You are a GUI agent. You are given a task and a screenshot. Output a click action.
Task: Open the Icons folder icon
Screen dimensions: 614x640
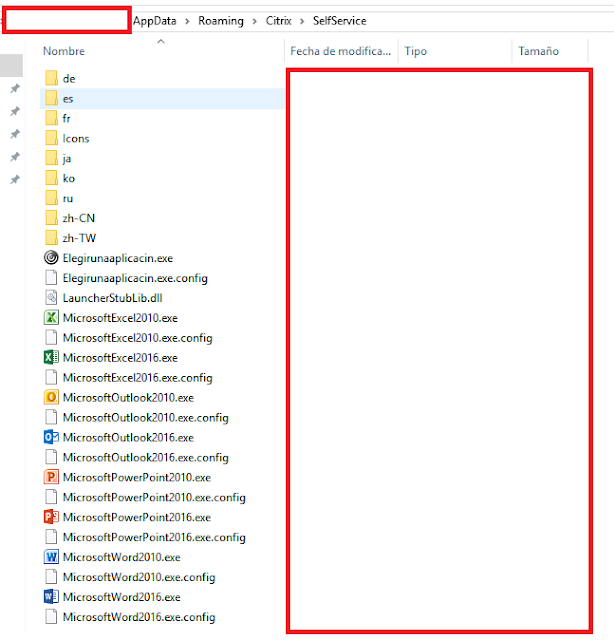coord(51,138)
